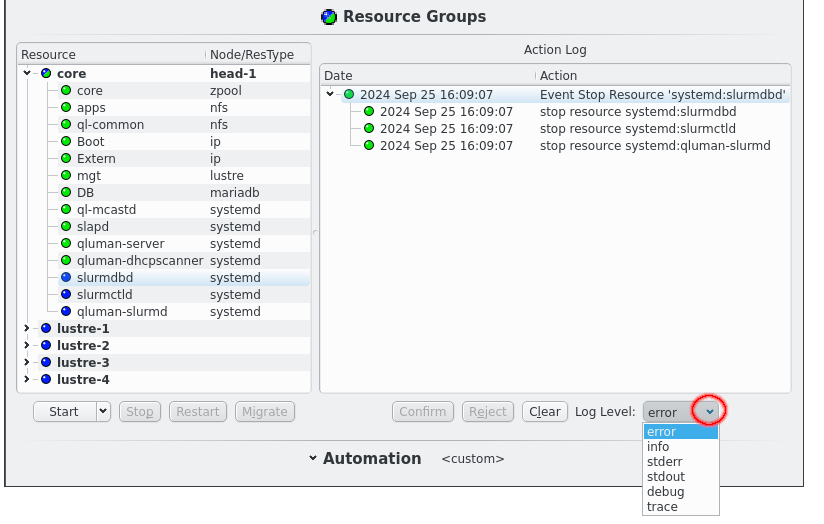Click blue status dot of qluman-slurmd
The width and height of the screenshot is (824, 524).
pos(66,311)
